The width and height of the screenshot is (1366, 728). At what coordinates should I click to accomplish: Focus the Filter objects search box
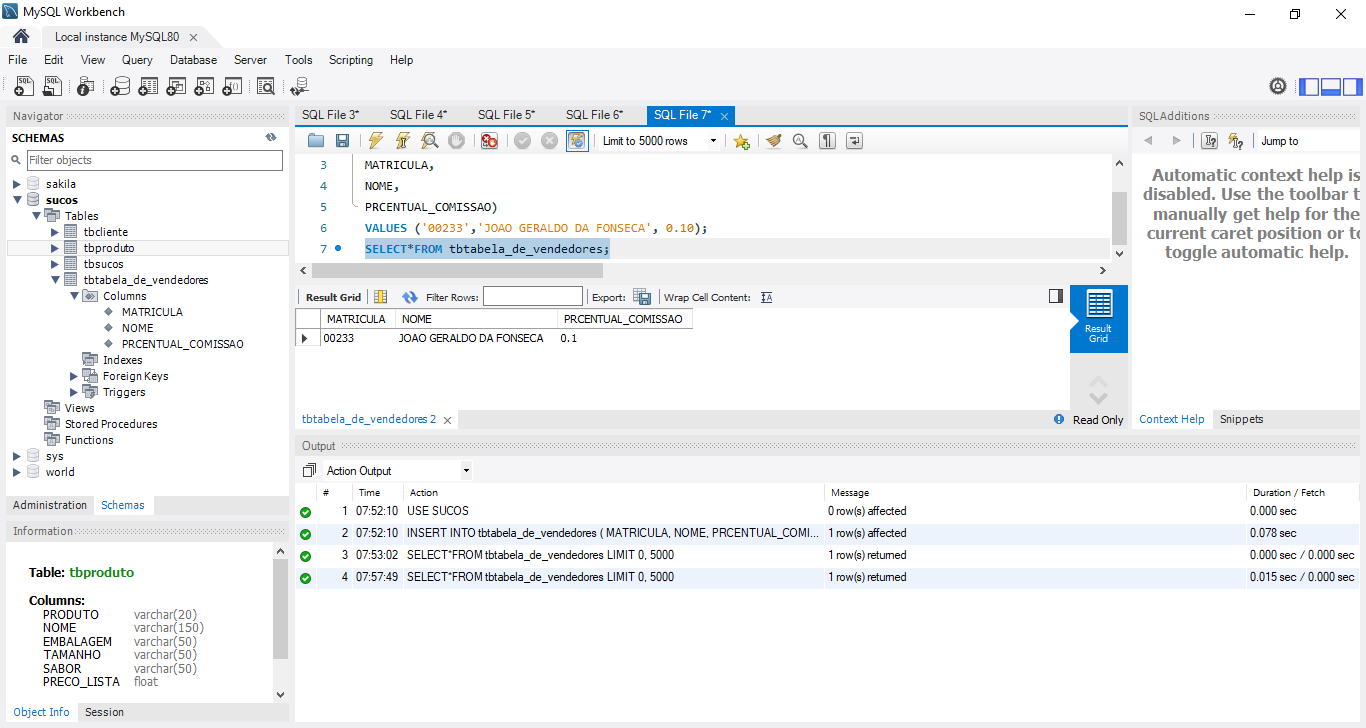click(155, 160)
